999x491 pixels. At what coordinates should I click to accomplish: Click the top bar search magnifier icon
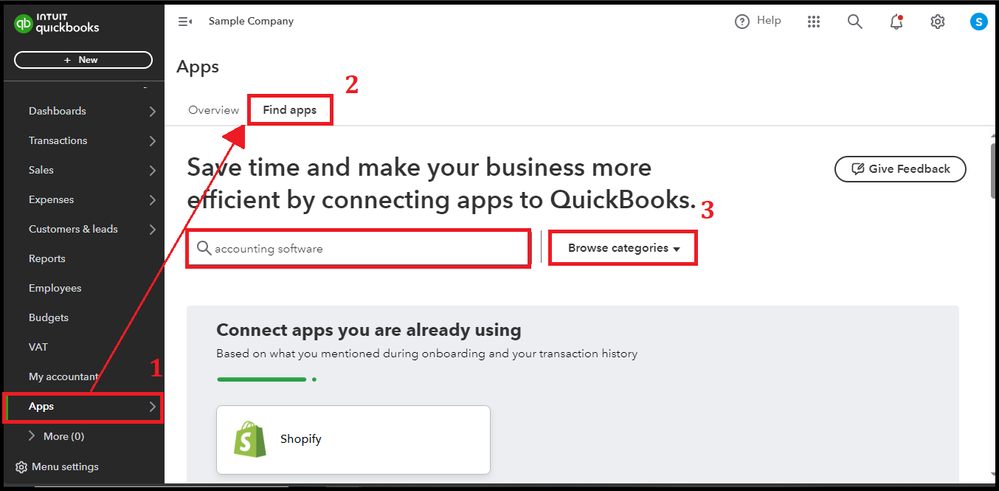tap(855, 21)
